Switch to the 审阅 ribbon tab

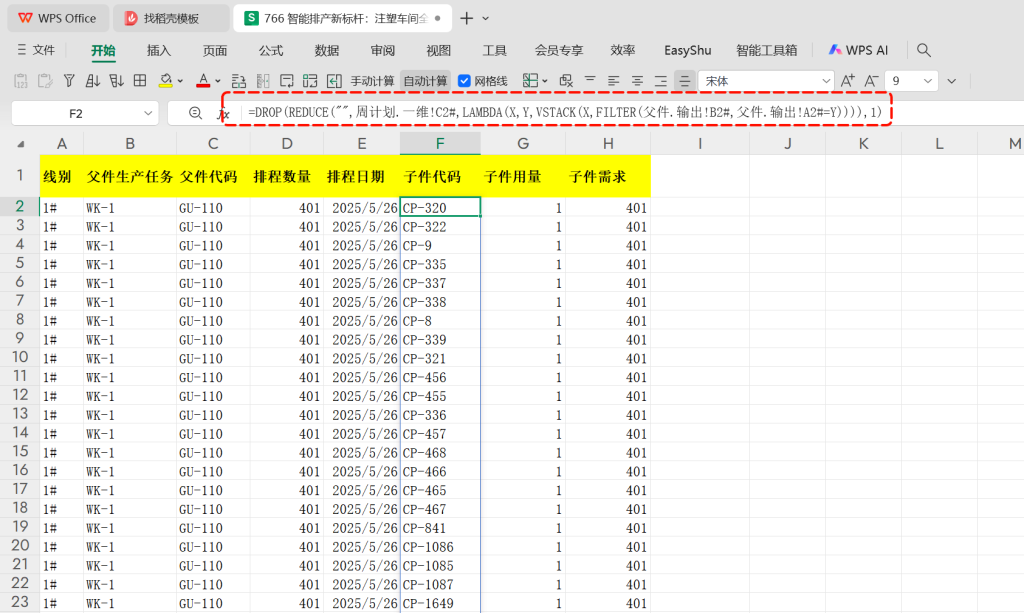point(383,50)
